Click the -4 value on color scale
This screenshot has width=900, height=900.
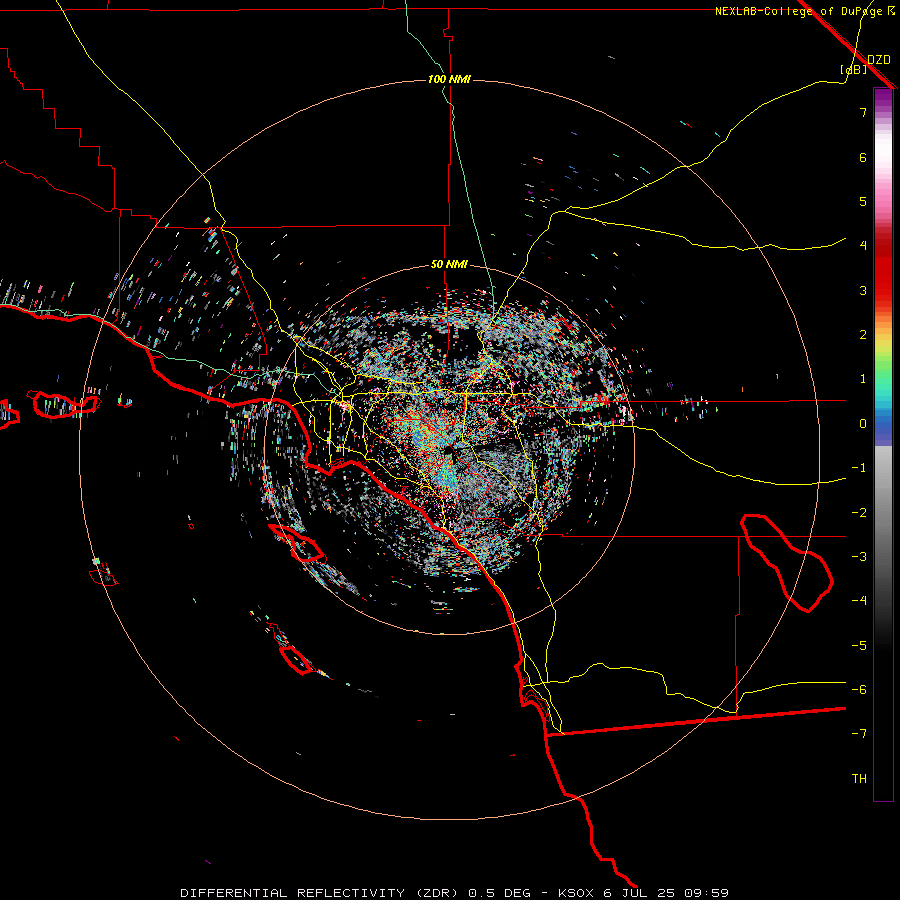point(859,600)
